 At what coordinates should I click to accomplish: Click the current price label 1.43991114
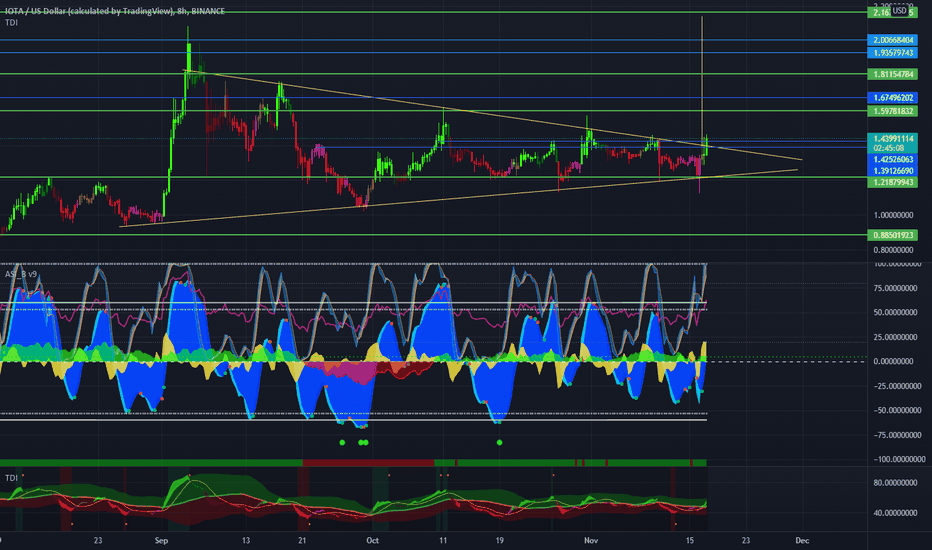tap(892, 139)
